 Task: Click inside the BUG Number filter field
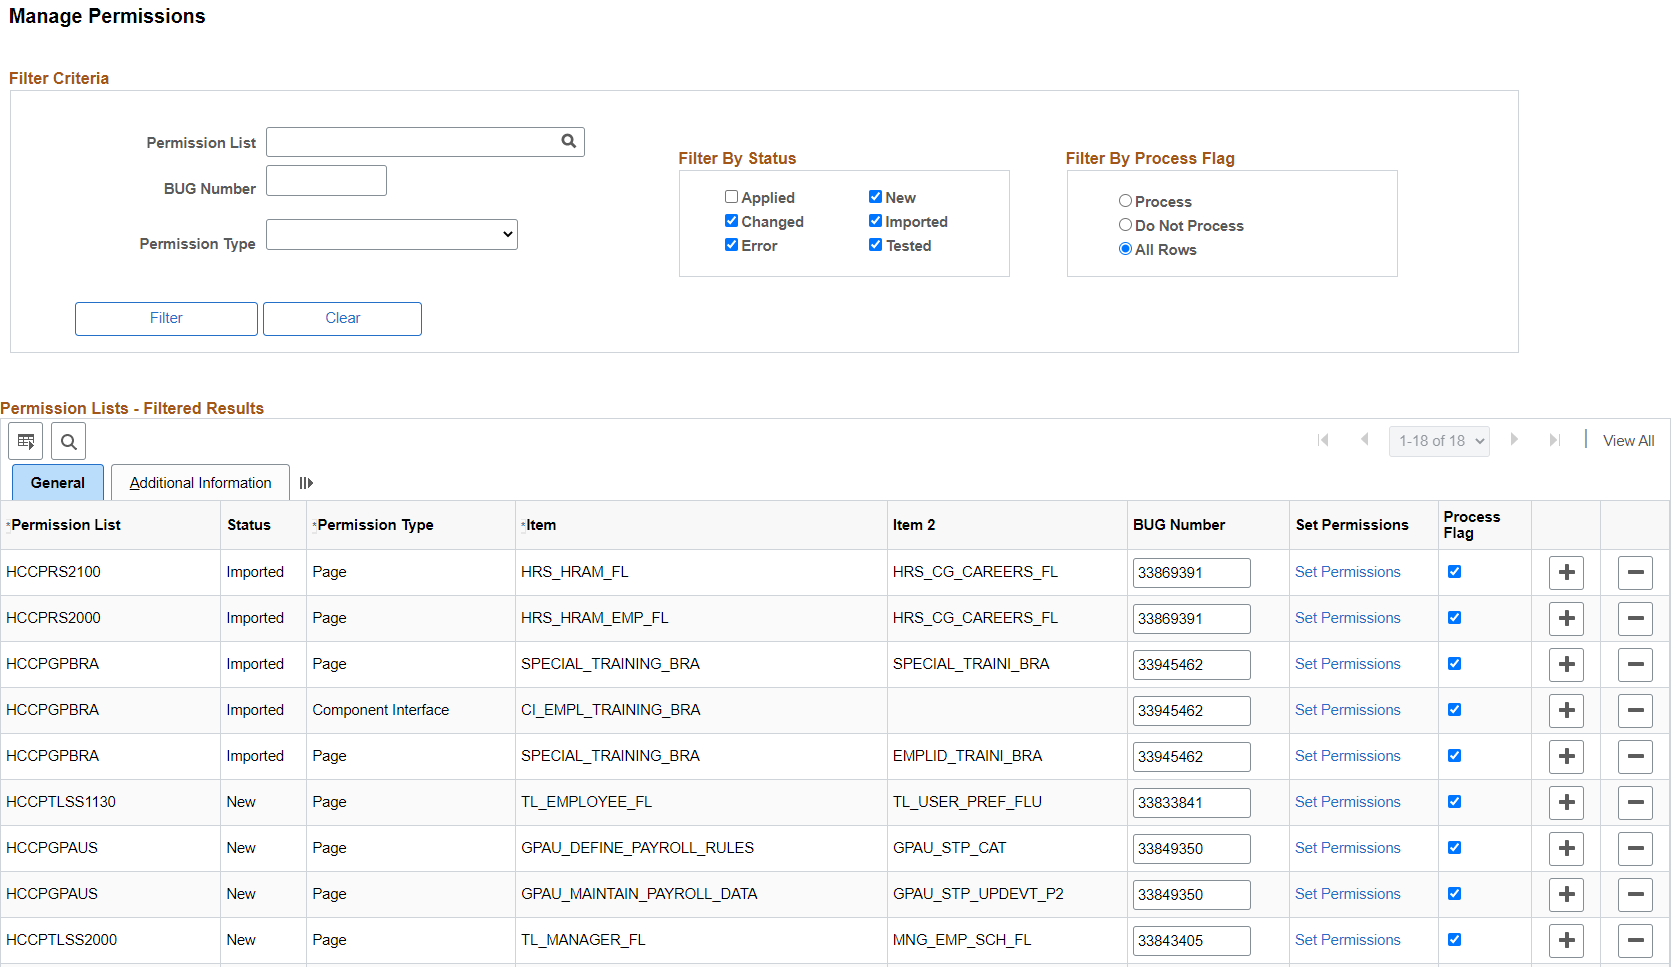click(326, 180)
